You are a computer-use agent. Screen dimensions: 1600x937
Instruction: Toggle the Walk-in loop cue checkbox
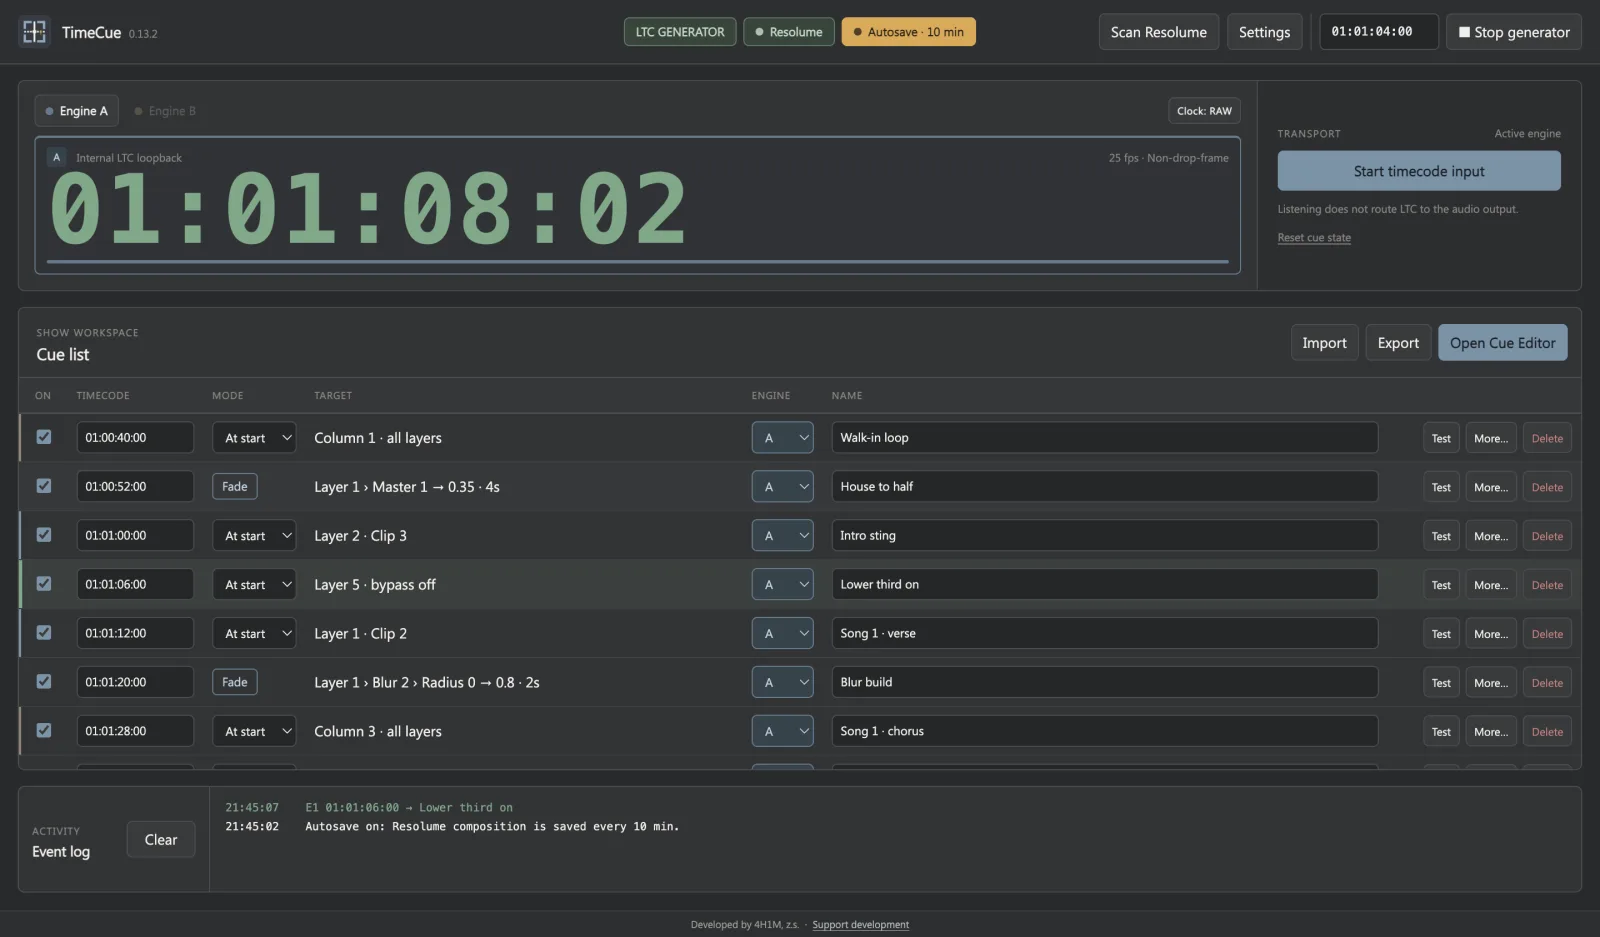click(44, 437)
